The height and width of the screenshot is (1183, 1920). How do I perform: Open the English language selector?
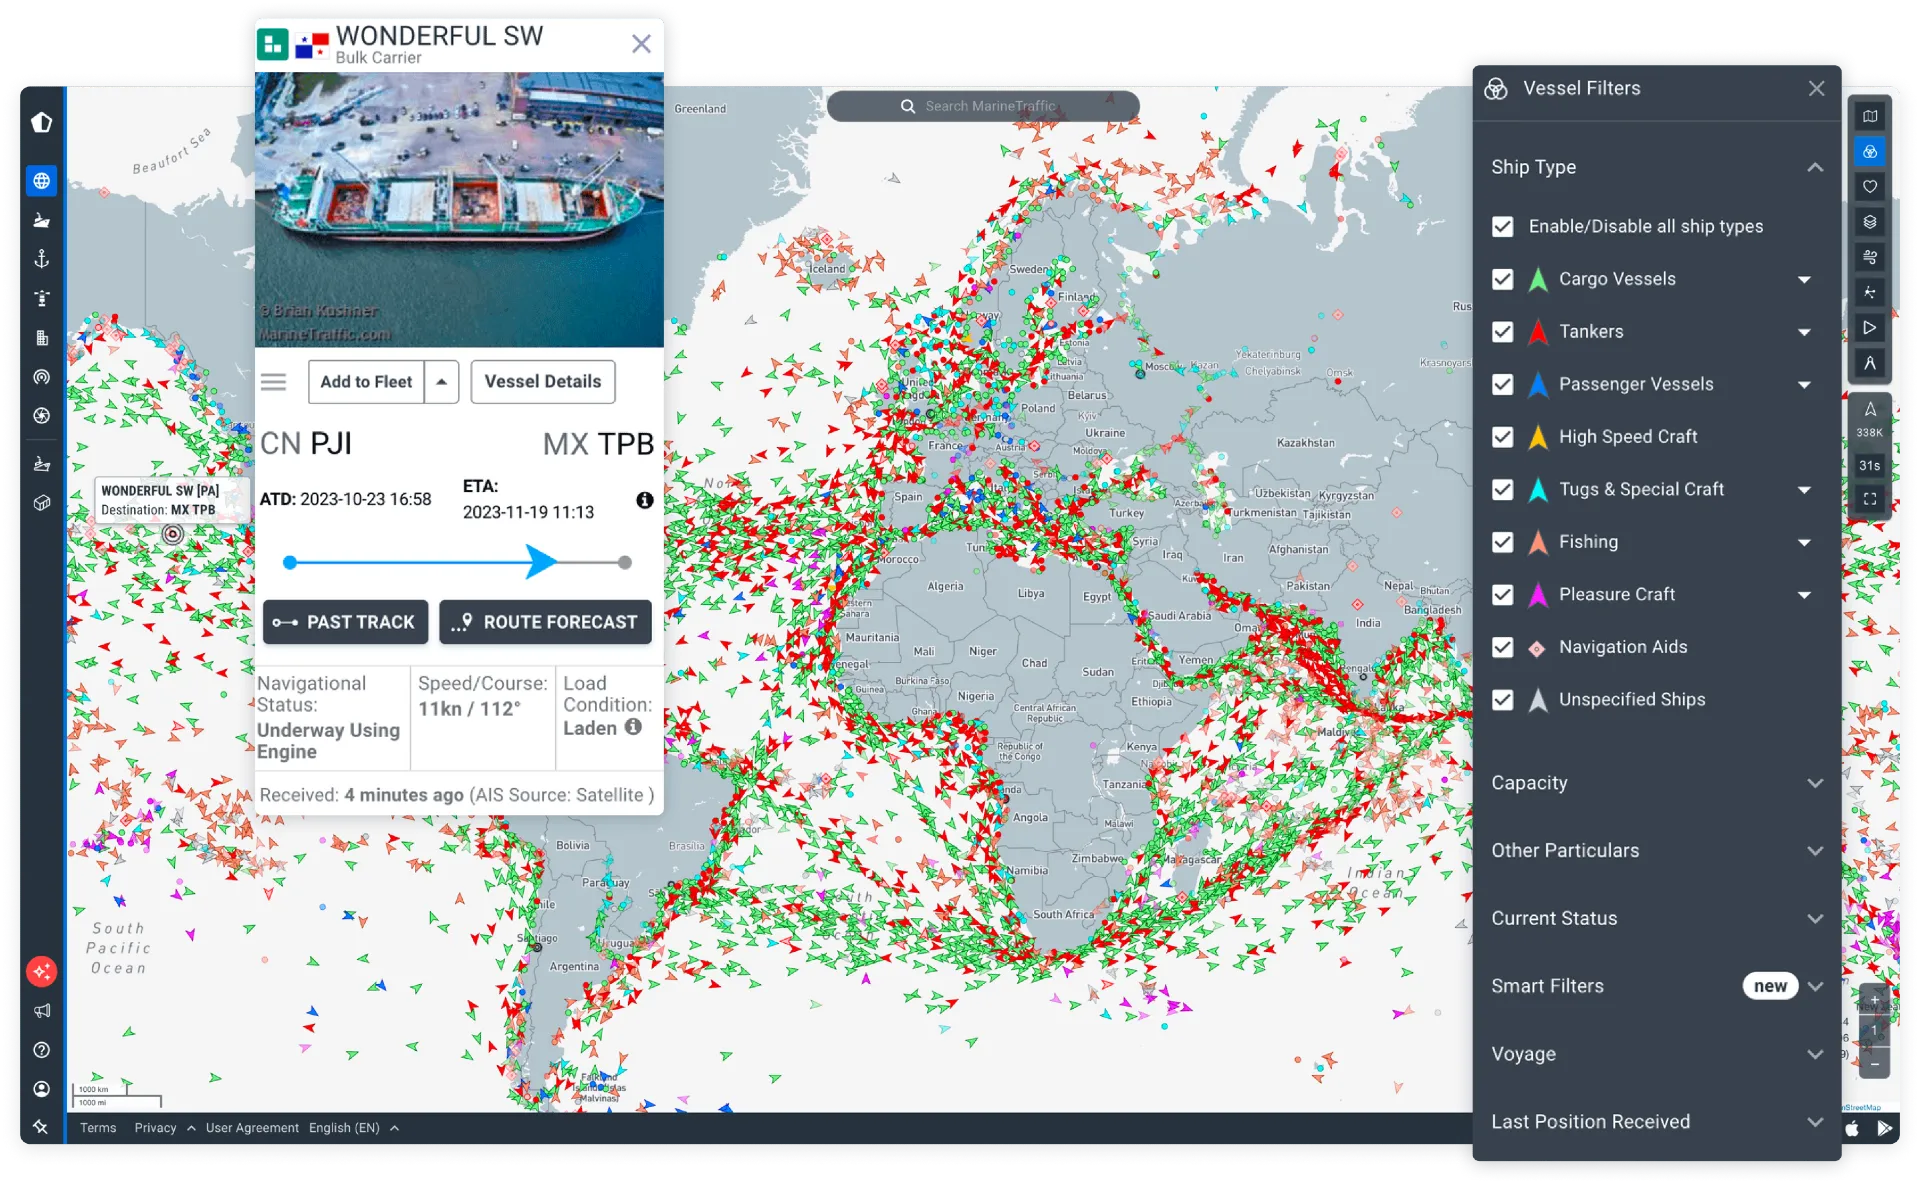[345, 1127]
